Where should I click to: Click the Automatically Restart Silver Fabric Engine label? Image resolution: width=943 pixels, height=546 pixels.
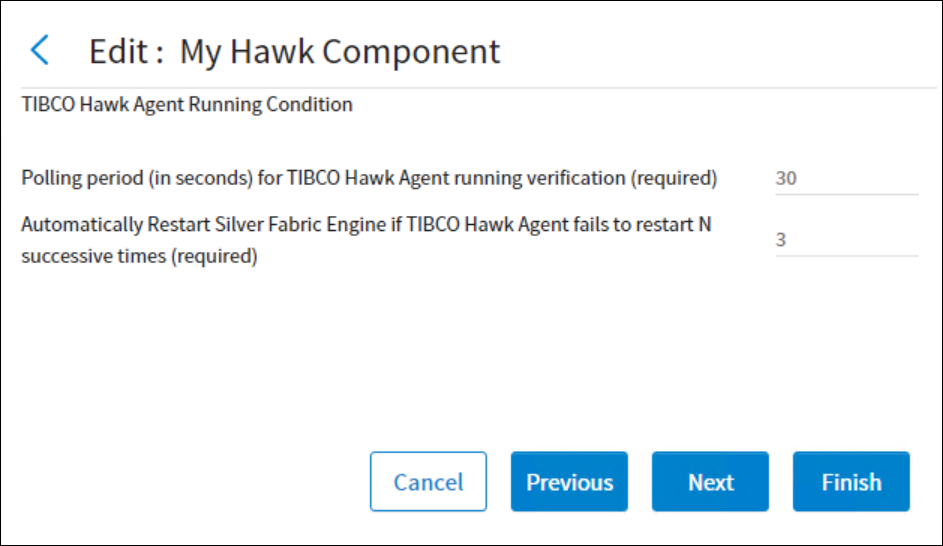tap(366, 225)
